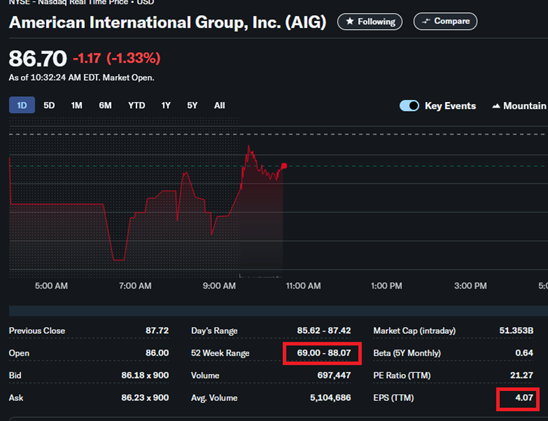This screenshot has height=421, width=548.
Task: Click Avg. Volume value 5,104,686
Action: (330, 398)
